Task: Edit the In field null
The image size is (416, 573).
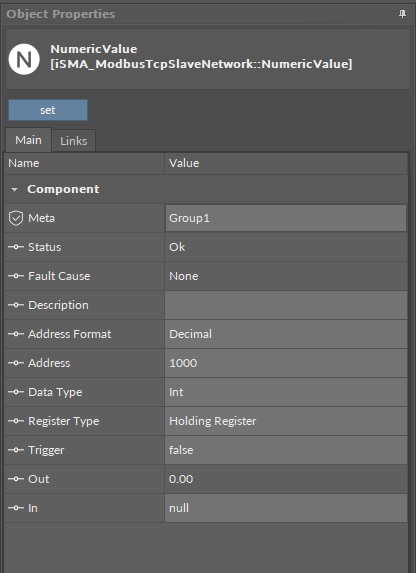Action: coord(286,508)
